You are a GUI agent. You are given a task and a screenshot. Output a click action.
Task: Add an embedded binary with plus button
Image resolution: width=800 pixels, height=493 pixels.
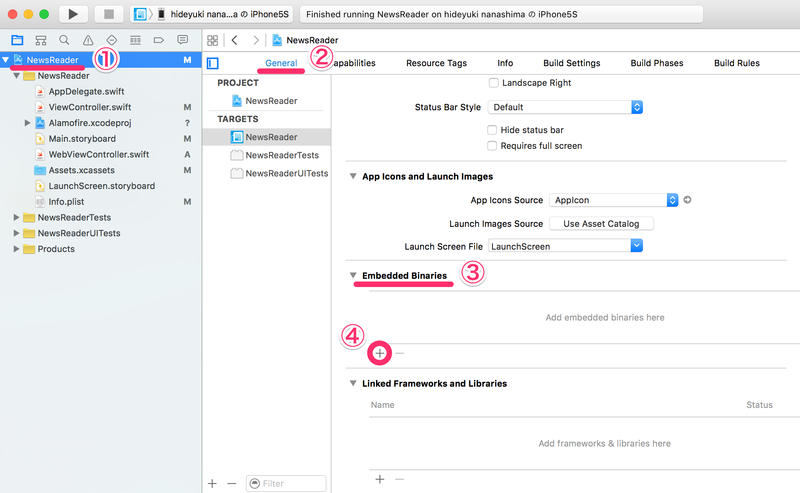[x=380, y=353]
